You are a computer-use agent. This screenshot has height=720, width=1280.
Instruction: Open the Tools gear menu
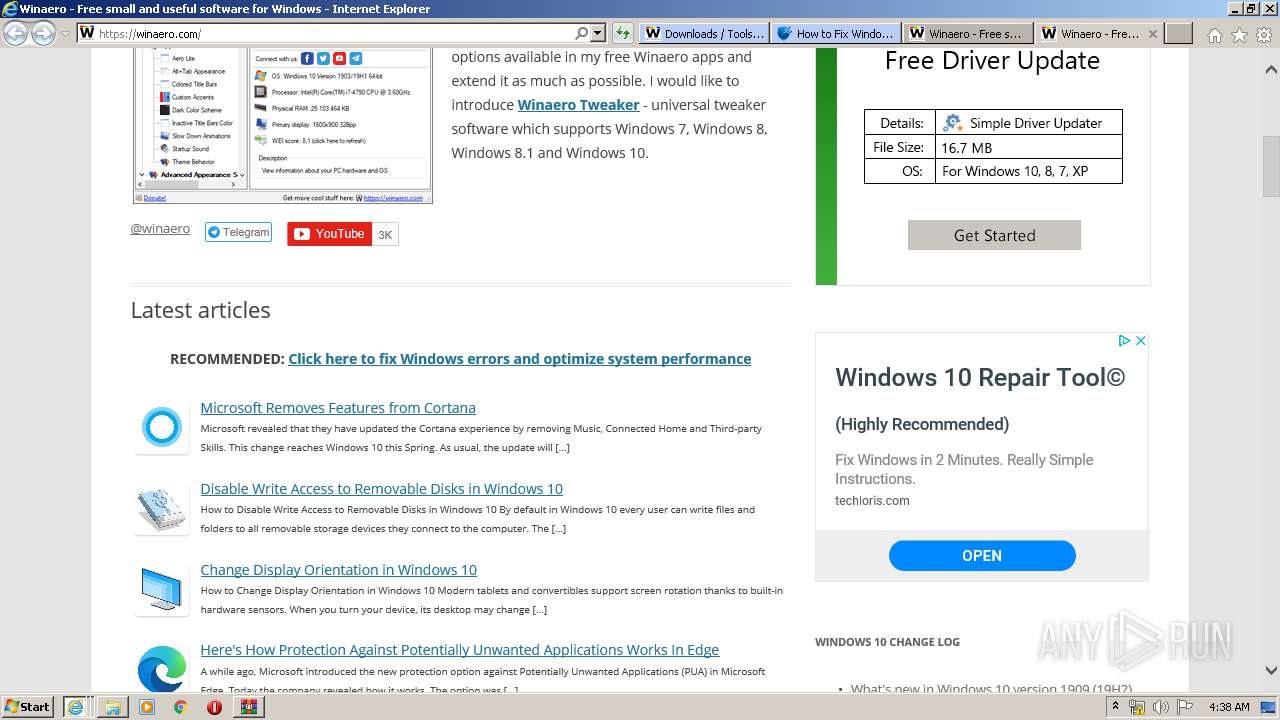tap(1264, 35)
